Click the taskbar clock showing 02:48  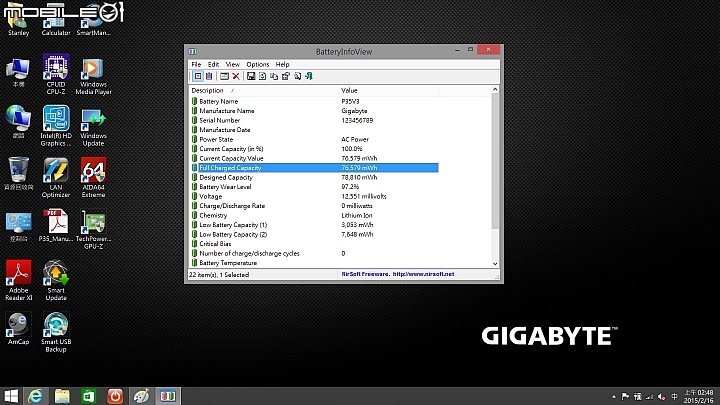coord(698,396)
